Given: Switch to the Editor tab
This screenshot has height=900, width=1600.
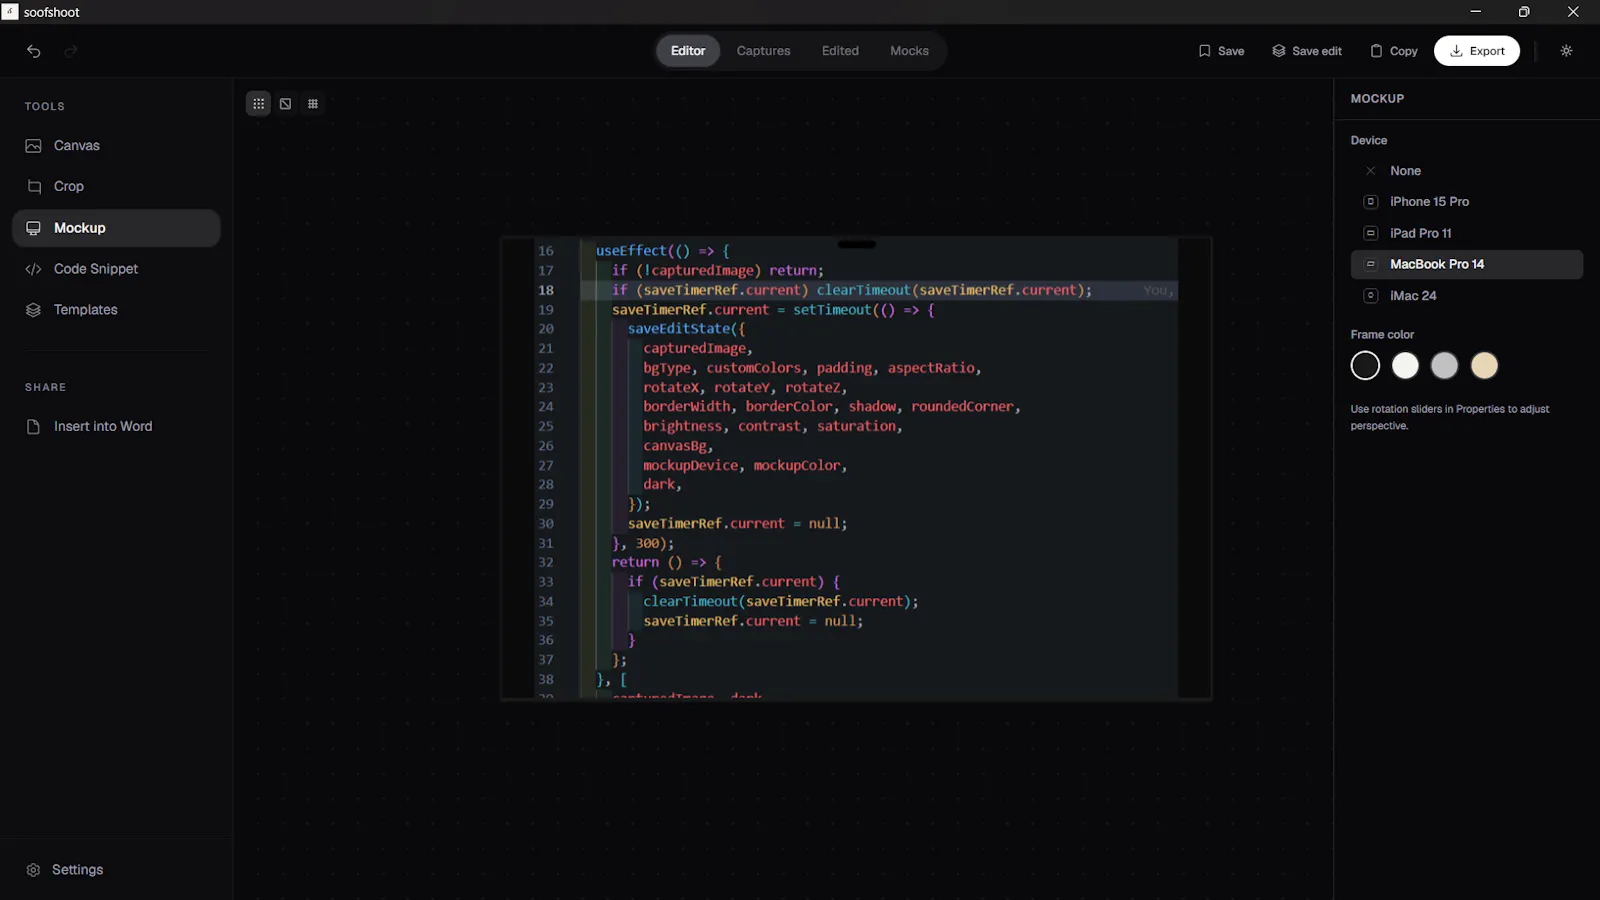Looking at the screenshot, I should [688, 51].
